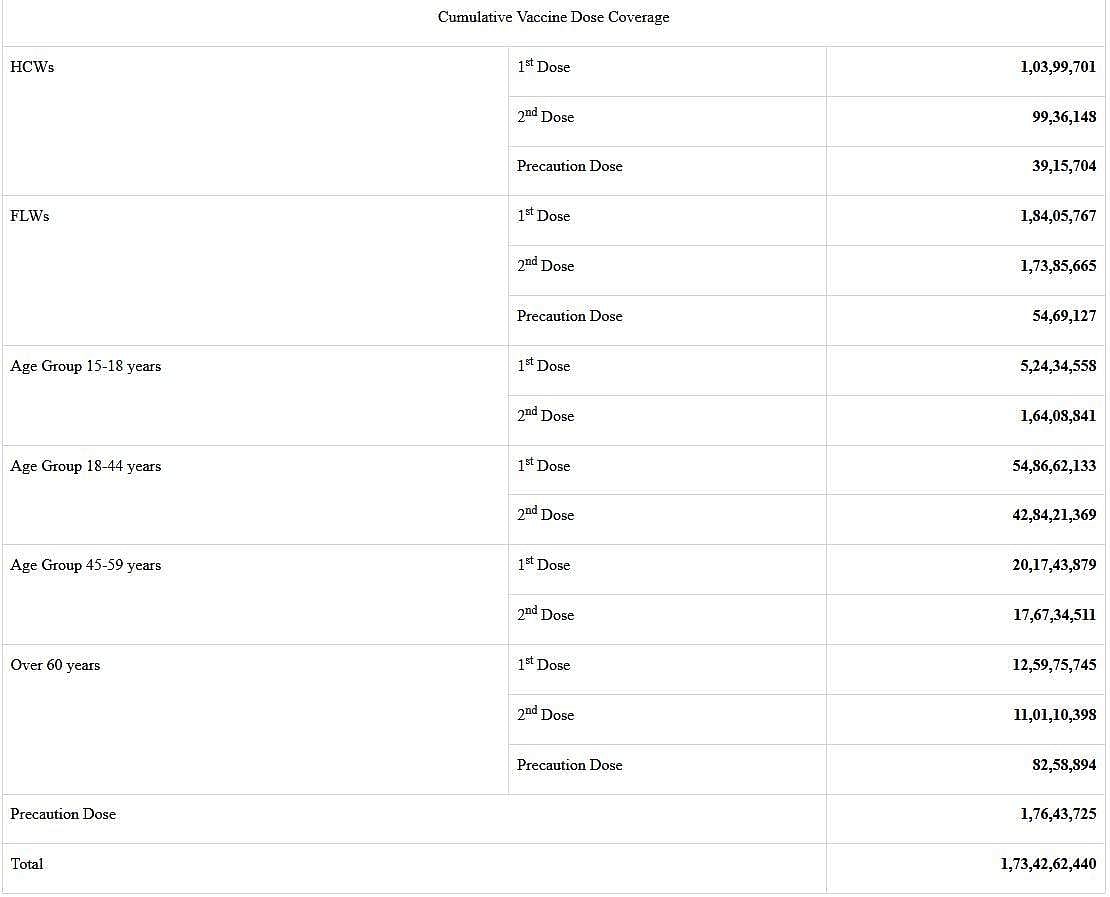
Task: Select the Total row label
Action: point(27,864)
